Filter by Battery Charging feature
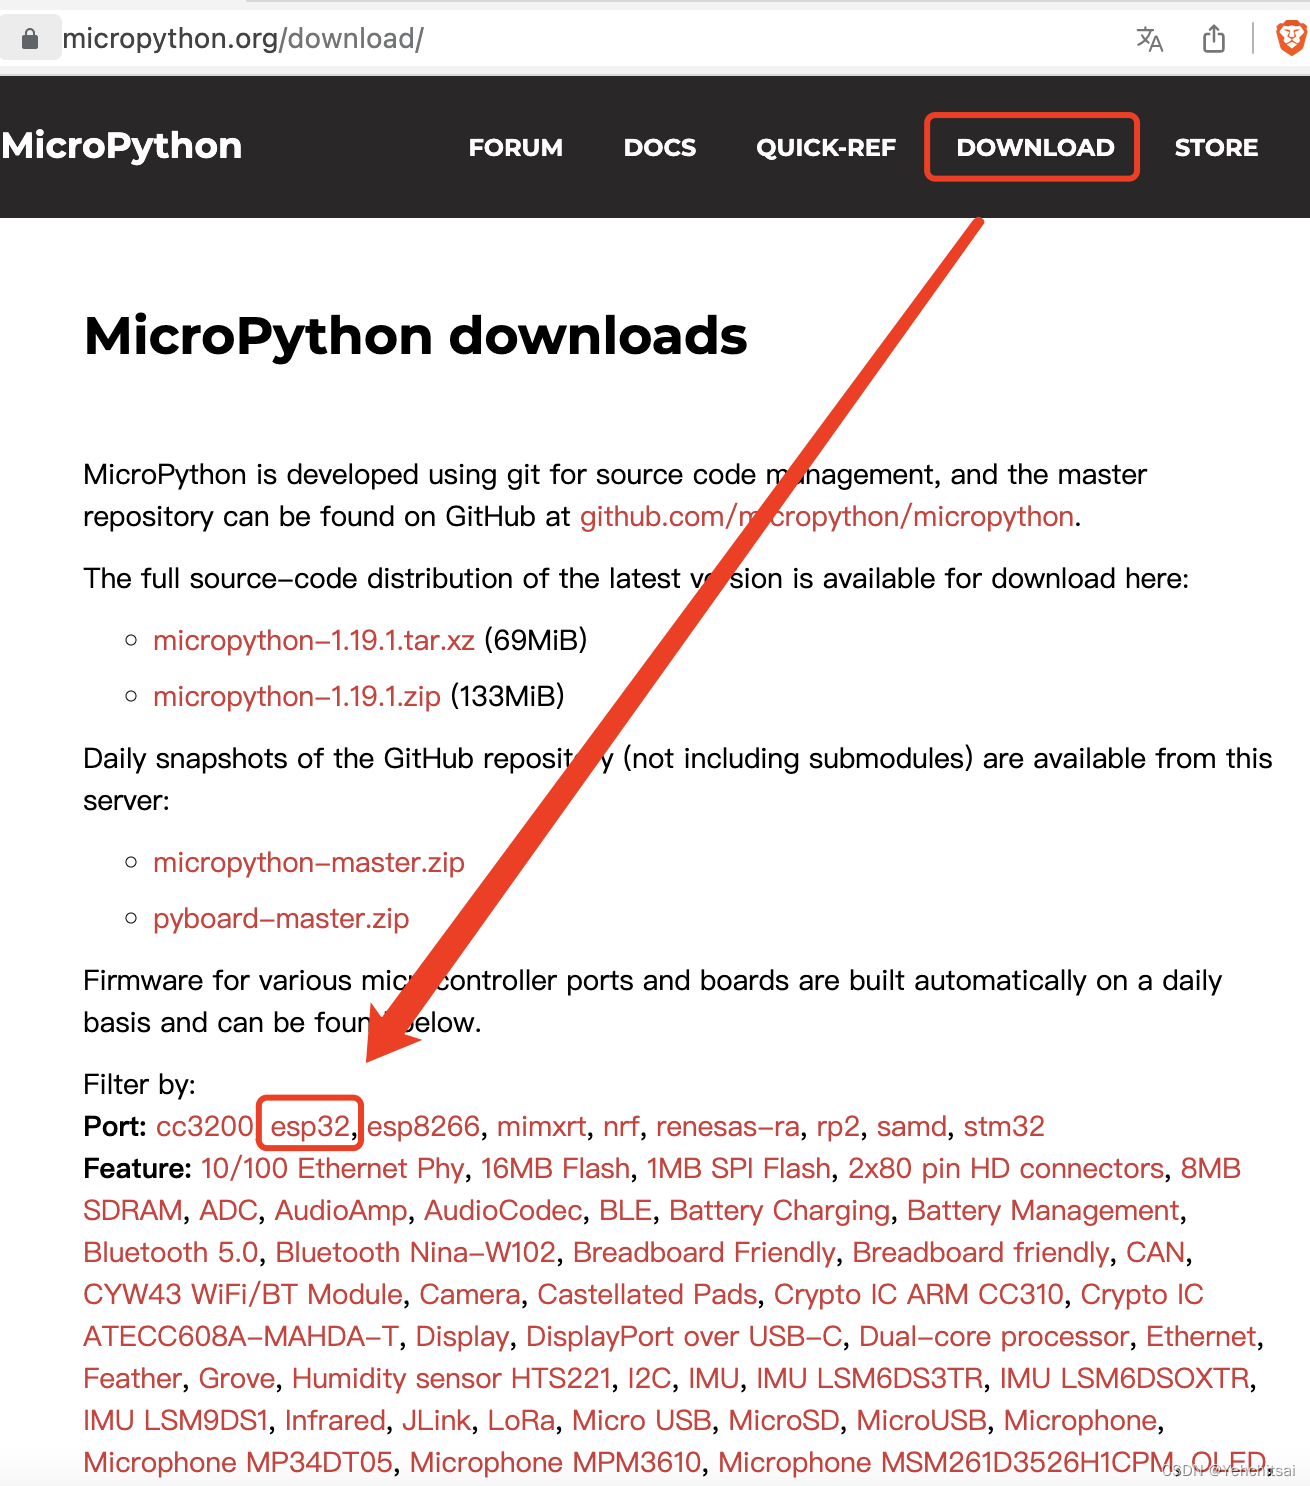Viewport: 1310px width, 1486px height. click(x=780, y=1211)
